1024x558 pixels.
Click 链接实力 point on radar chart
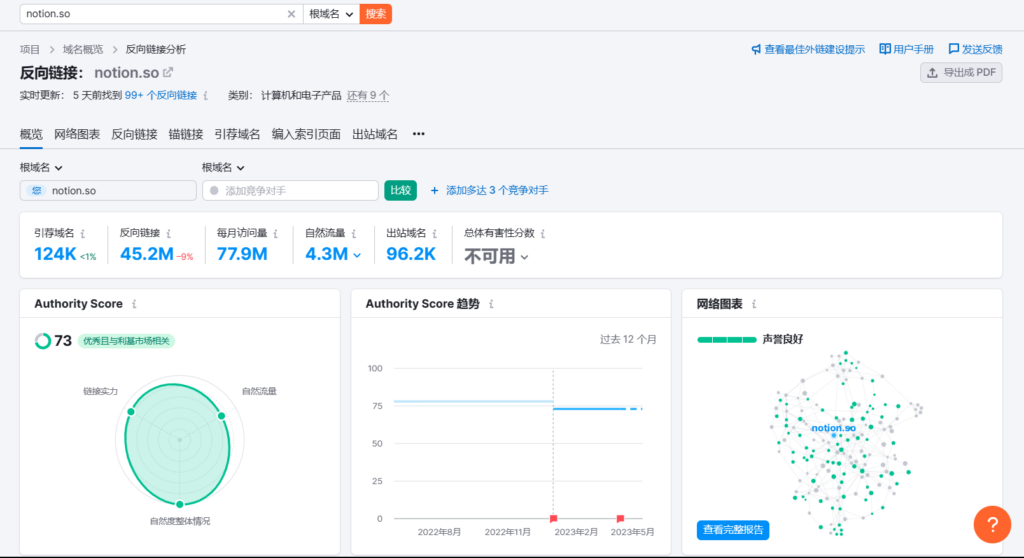tap(131, 412)
